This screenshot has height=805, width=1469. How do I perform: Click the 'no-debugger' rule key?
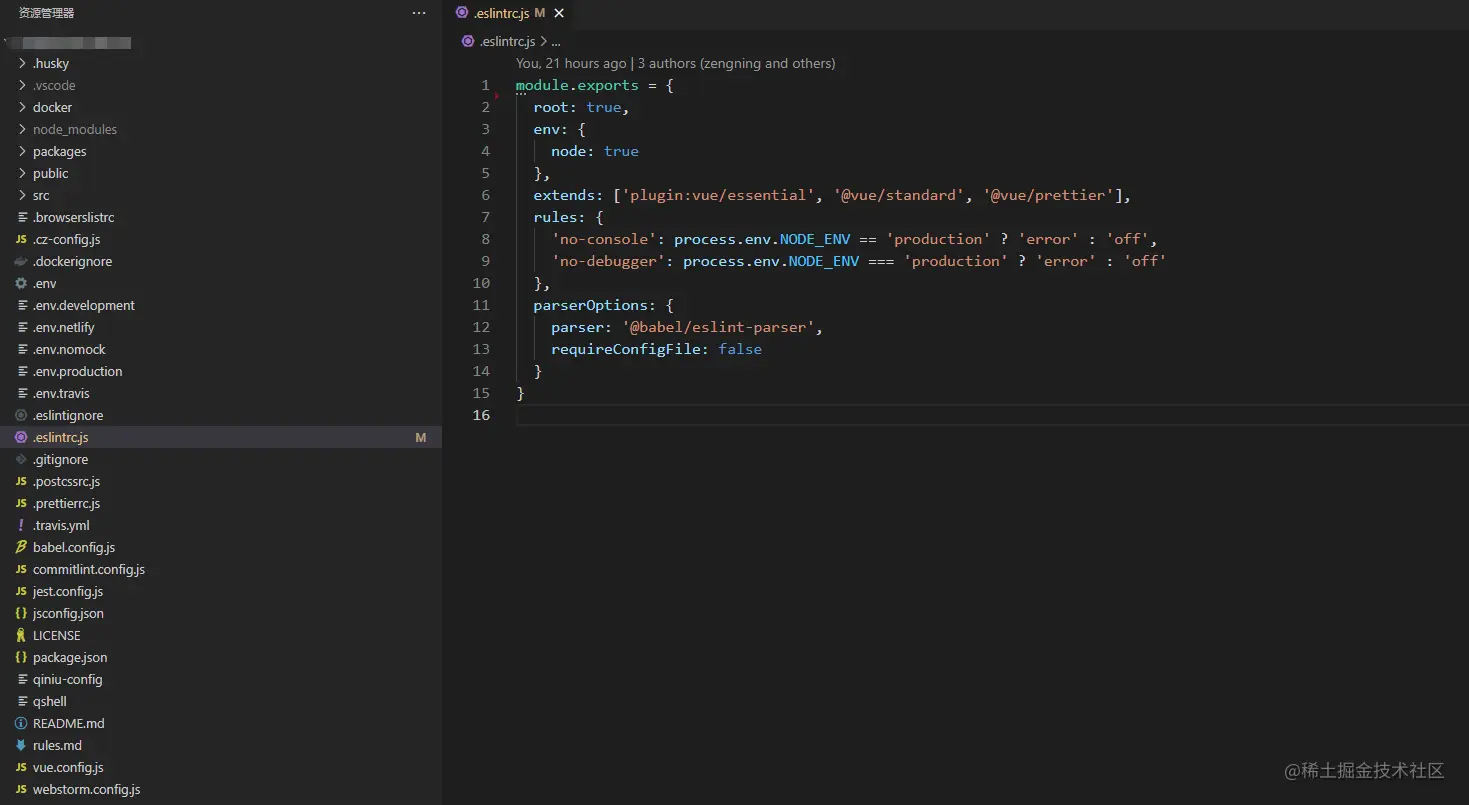[608, 261]
